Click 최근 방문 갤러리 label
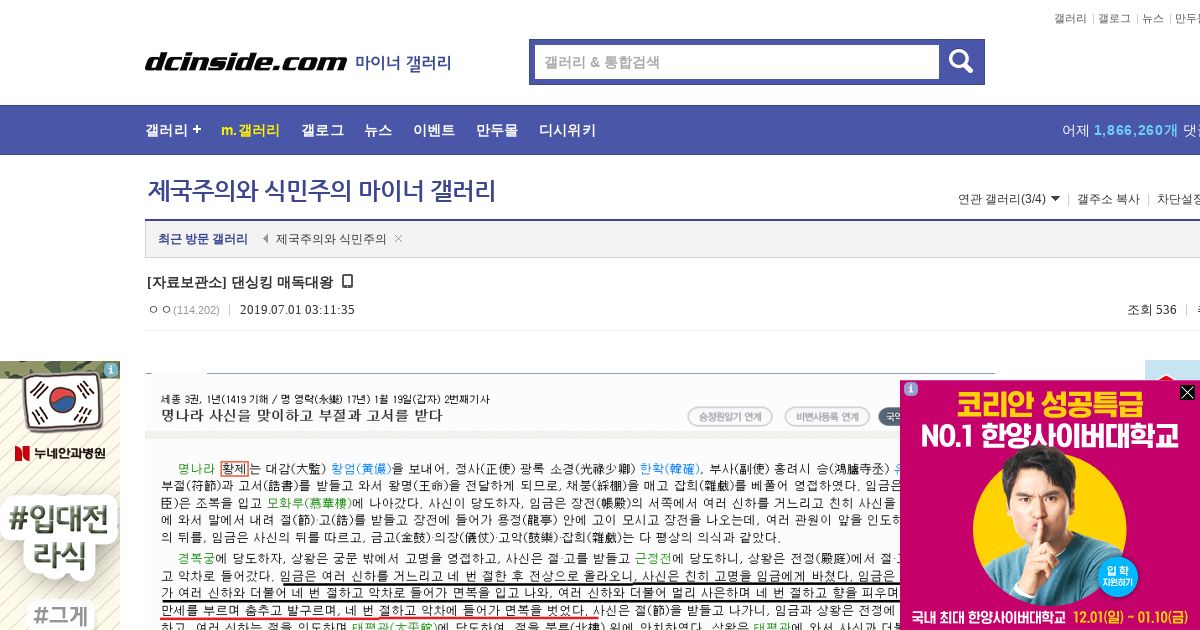The width and height of the screenshot is (1200, 630). point(203,239)
